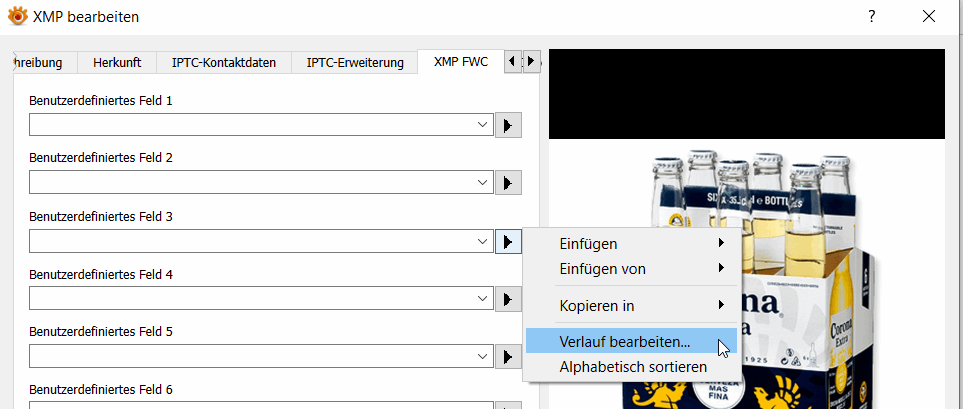Expand the Benutzerdefiniertes Feld 3 dropdown
Viewport: 963px width, 409px height.
(483, 241)
